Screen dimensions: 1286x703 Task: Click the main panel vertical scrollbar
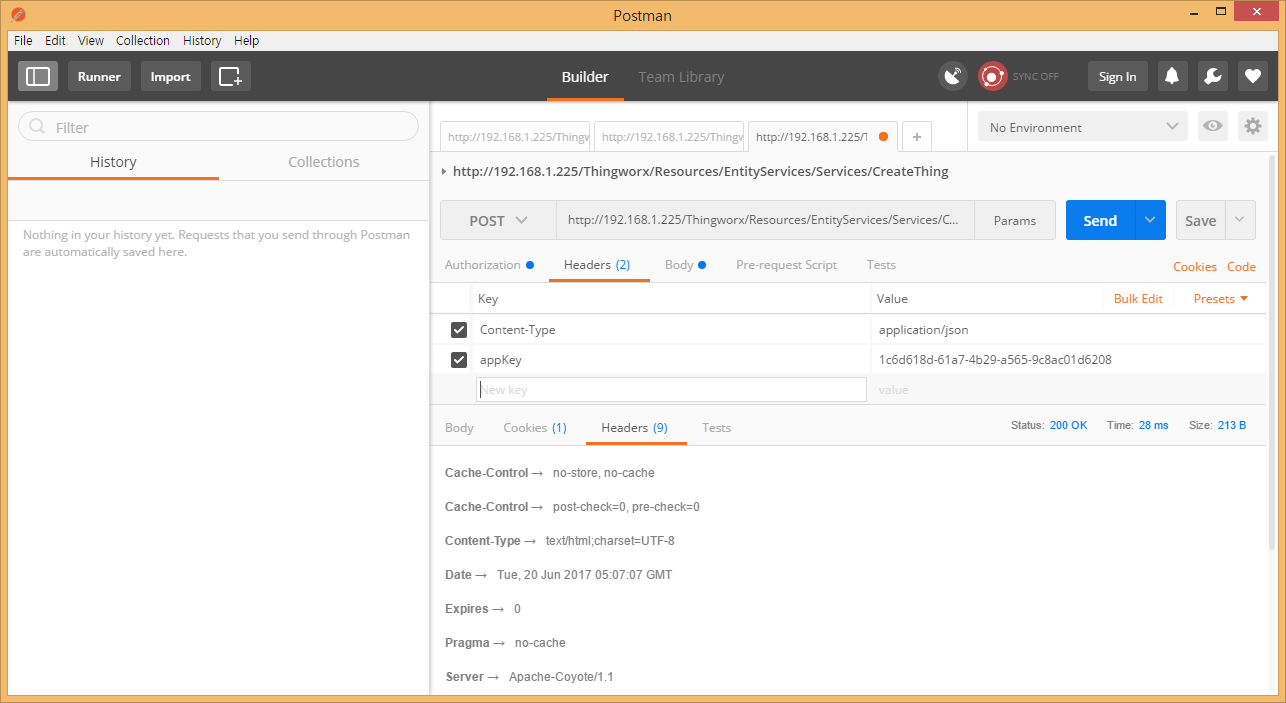click(x=1272, y=350)
